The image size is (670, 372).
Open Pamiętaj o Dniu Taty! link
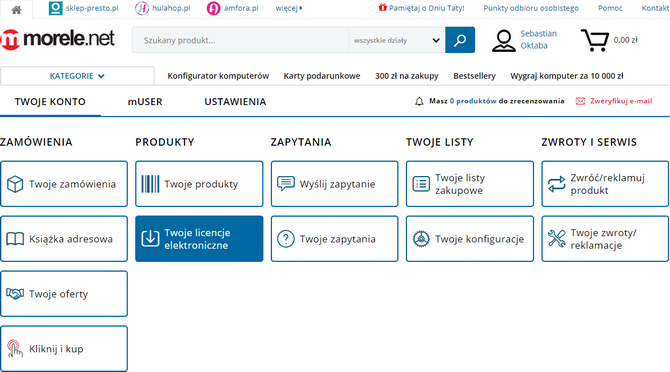426,8
